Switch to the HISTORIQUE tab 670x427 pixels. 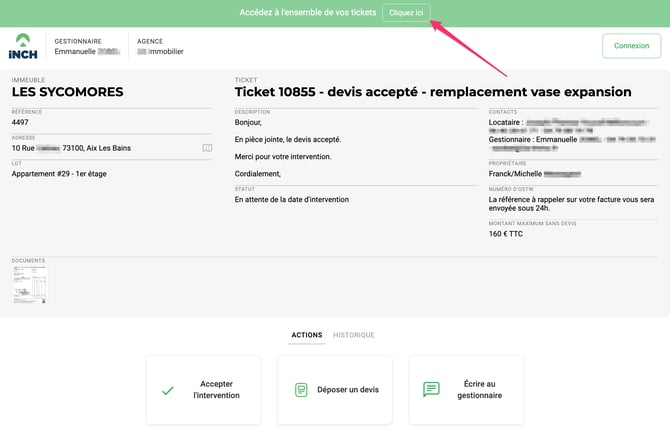(x=354, y=335)
